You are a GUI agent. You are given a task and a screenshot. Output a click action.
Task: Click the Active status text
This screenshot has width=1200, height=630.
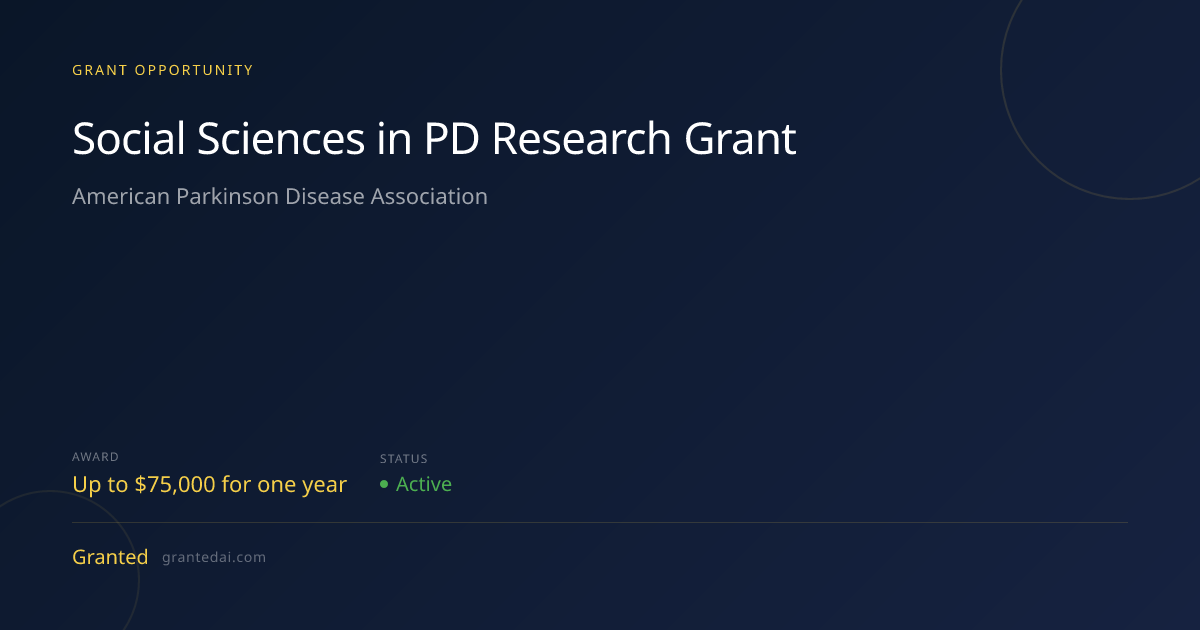[424, 484]
